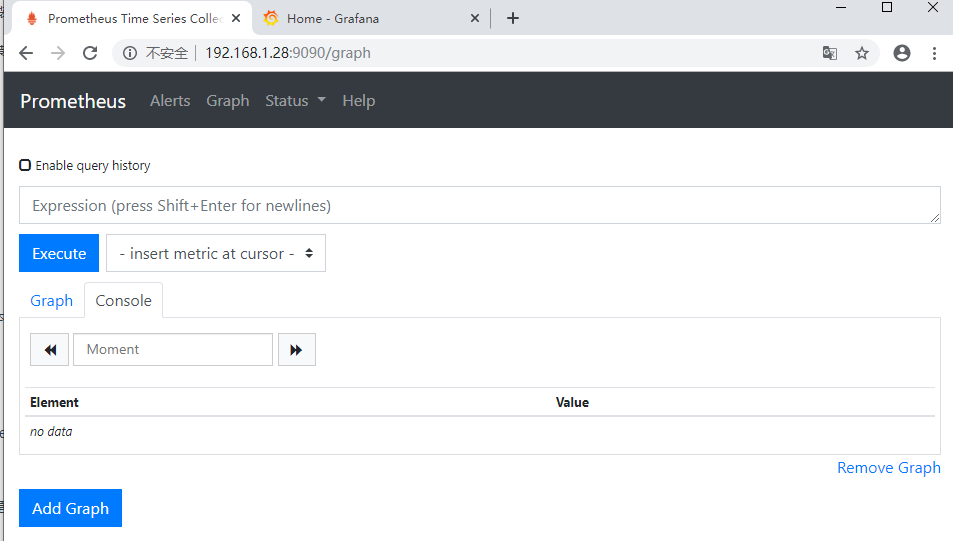
Task: Open the insert metric at cursor dropdown
Action: [216, 253]
